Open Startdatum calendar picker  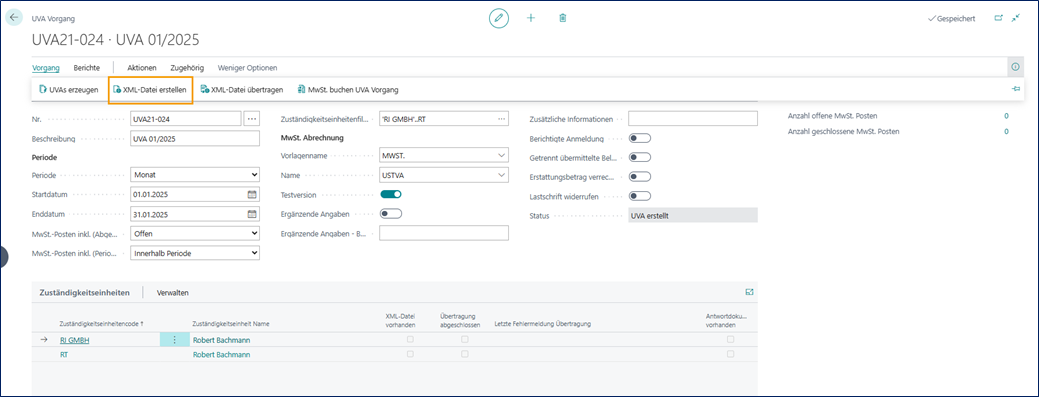coord(252,195)
